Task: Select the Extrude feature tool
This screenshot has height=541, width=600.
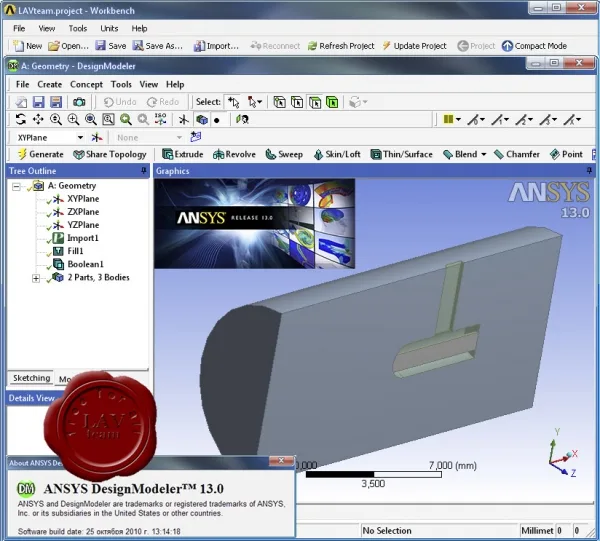Action: 183,154
